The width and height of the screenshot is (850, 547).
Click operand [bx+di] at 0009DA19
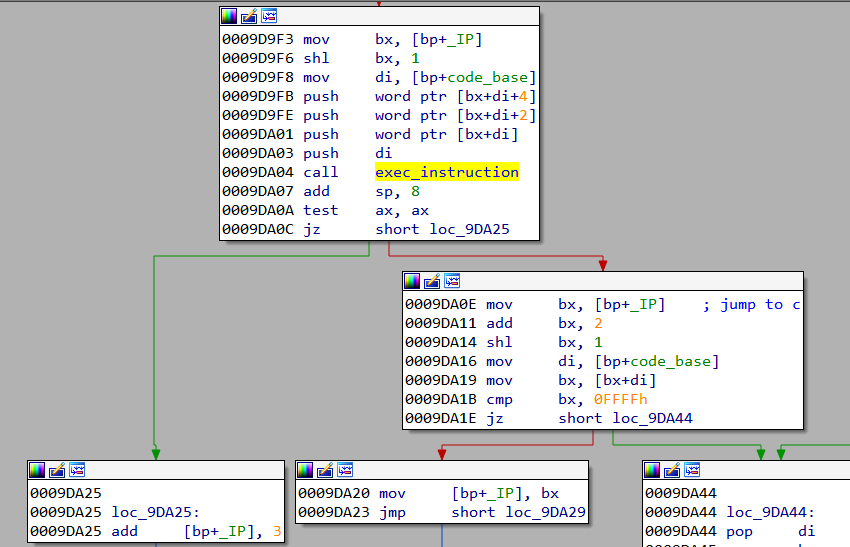pos(625,381)
